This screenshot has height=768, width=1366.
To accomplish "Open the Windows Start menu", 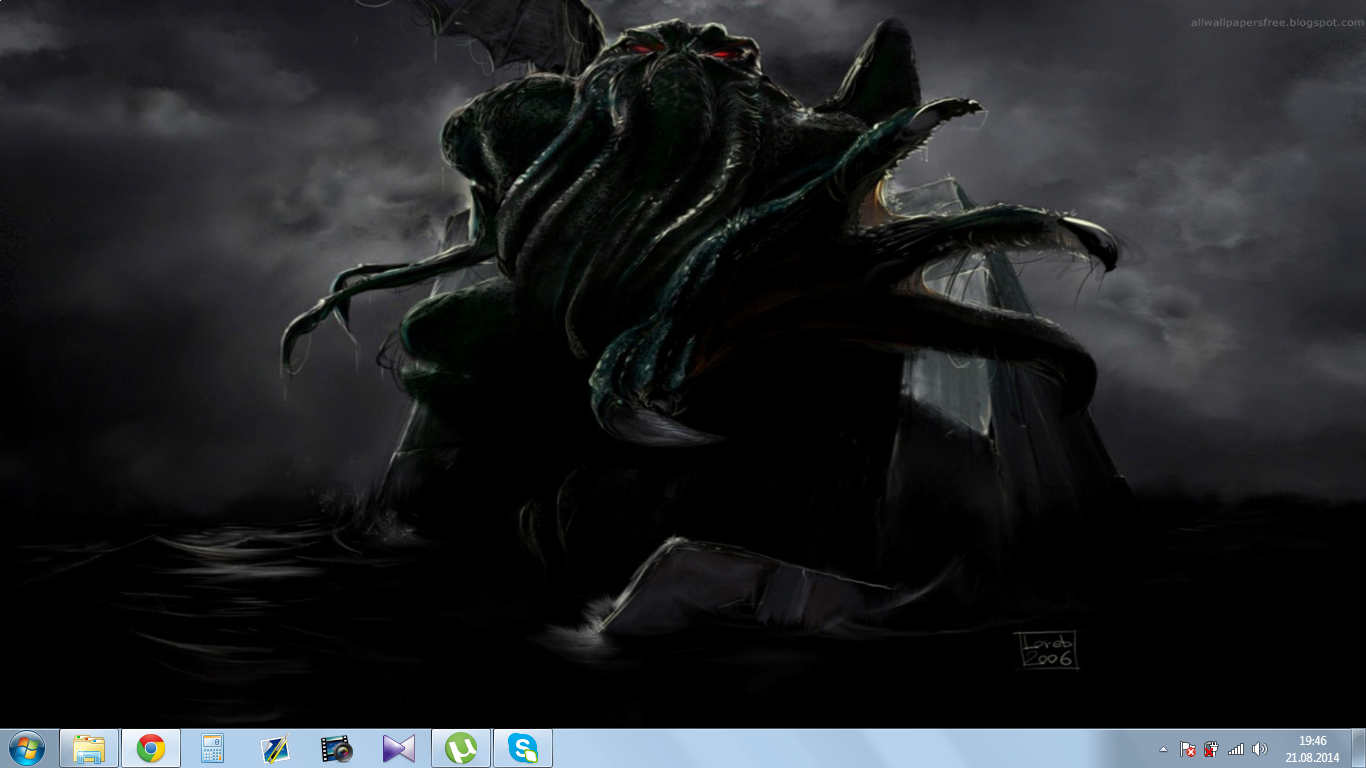I will 26,748.
